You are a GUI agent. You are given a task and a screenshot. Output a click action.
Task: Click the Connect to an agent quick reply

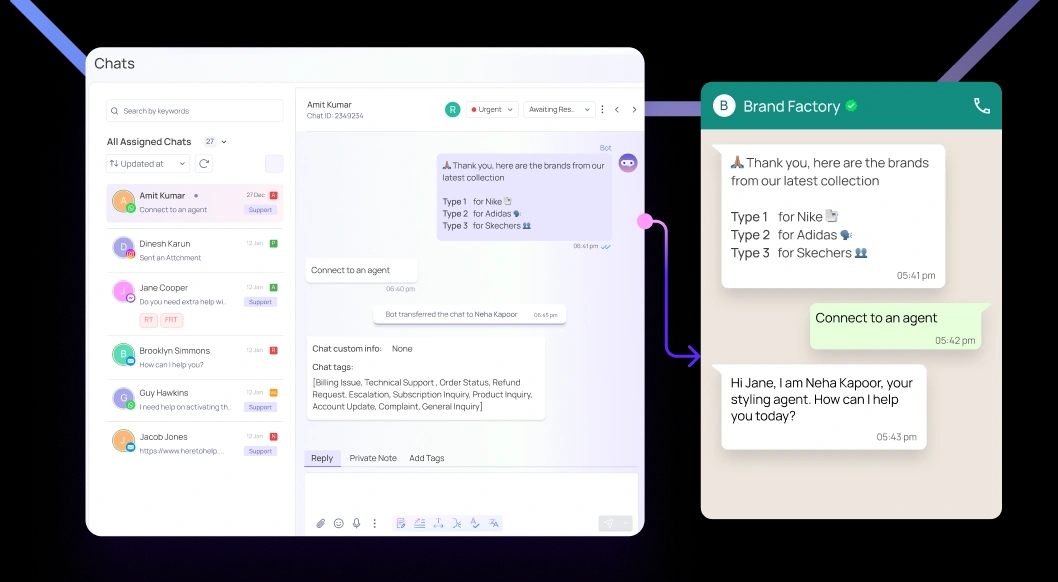pyautogui.click(x=361, y=270)
